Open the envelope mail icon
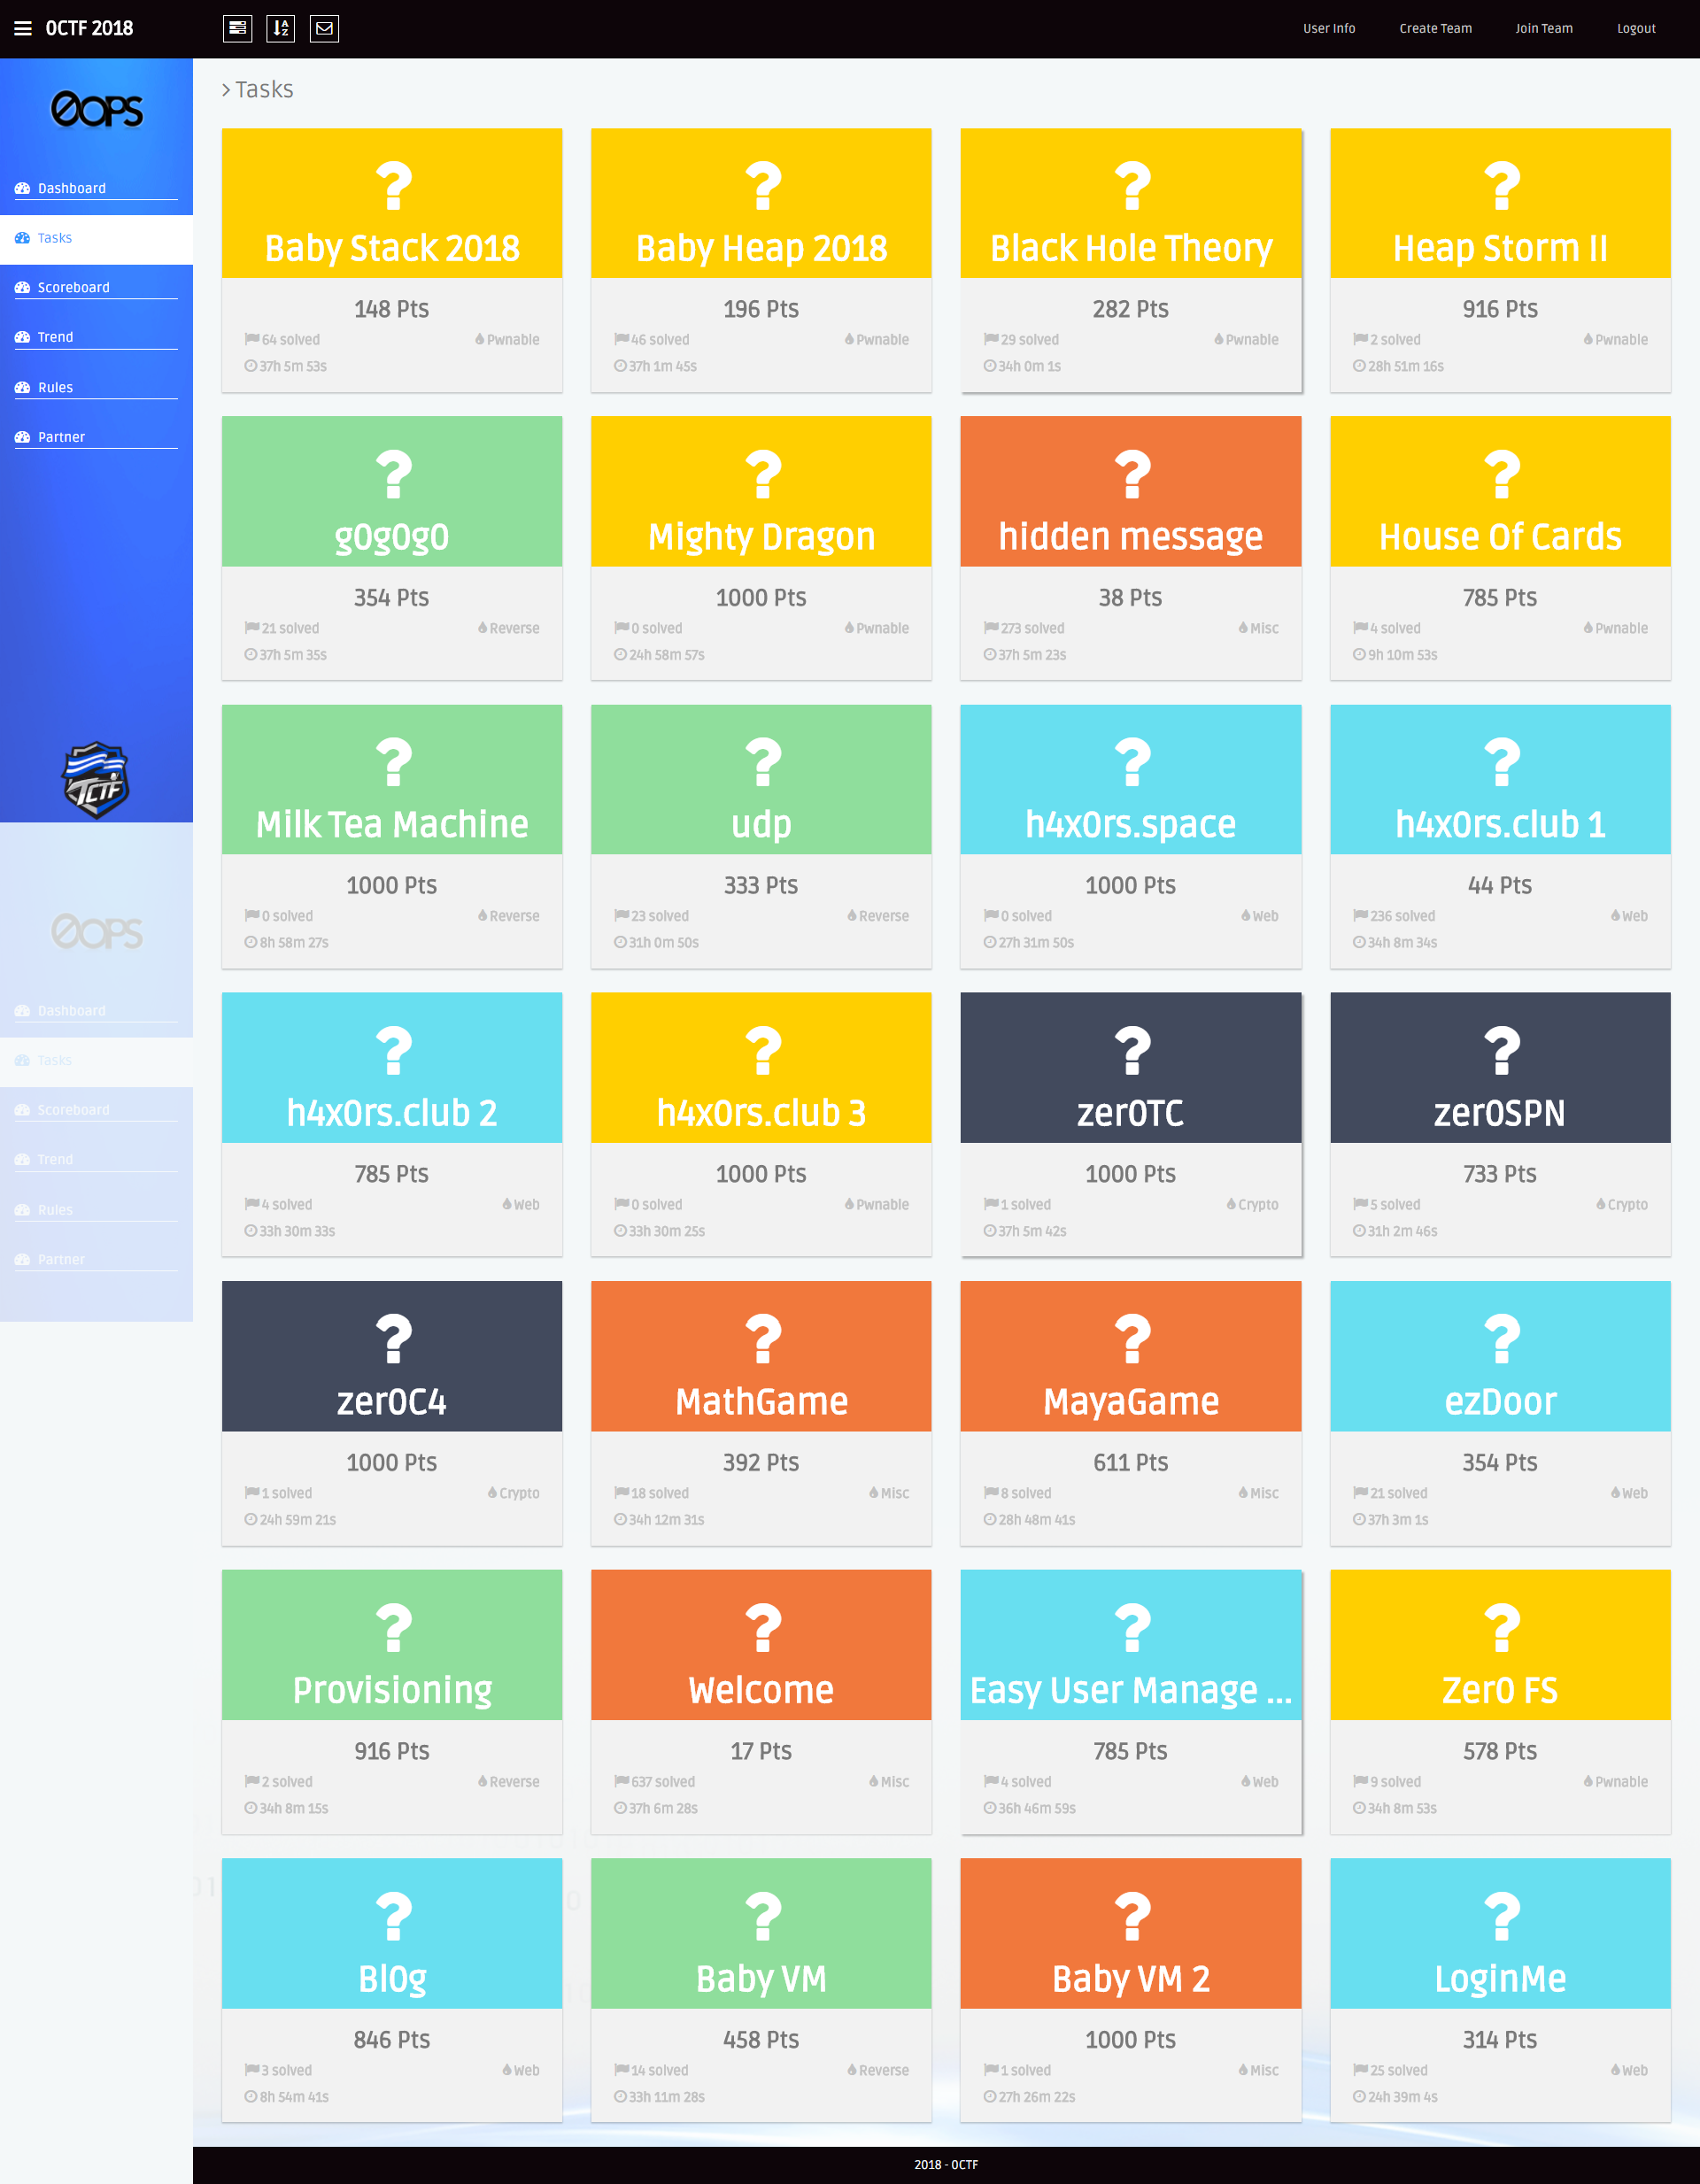 [324, 28]
